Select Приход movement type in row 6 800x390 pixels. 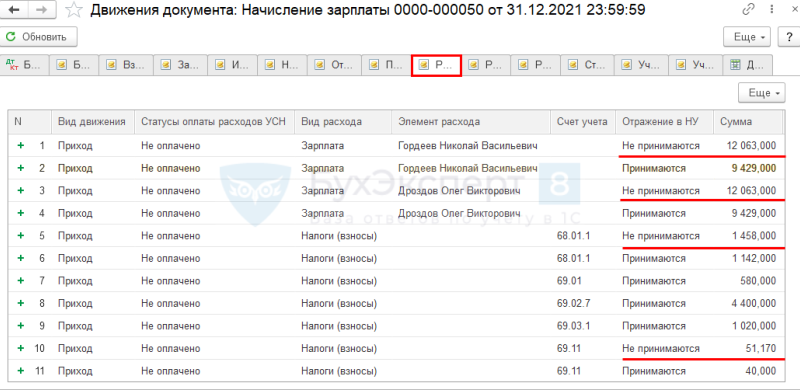(x=75, y=258)
